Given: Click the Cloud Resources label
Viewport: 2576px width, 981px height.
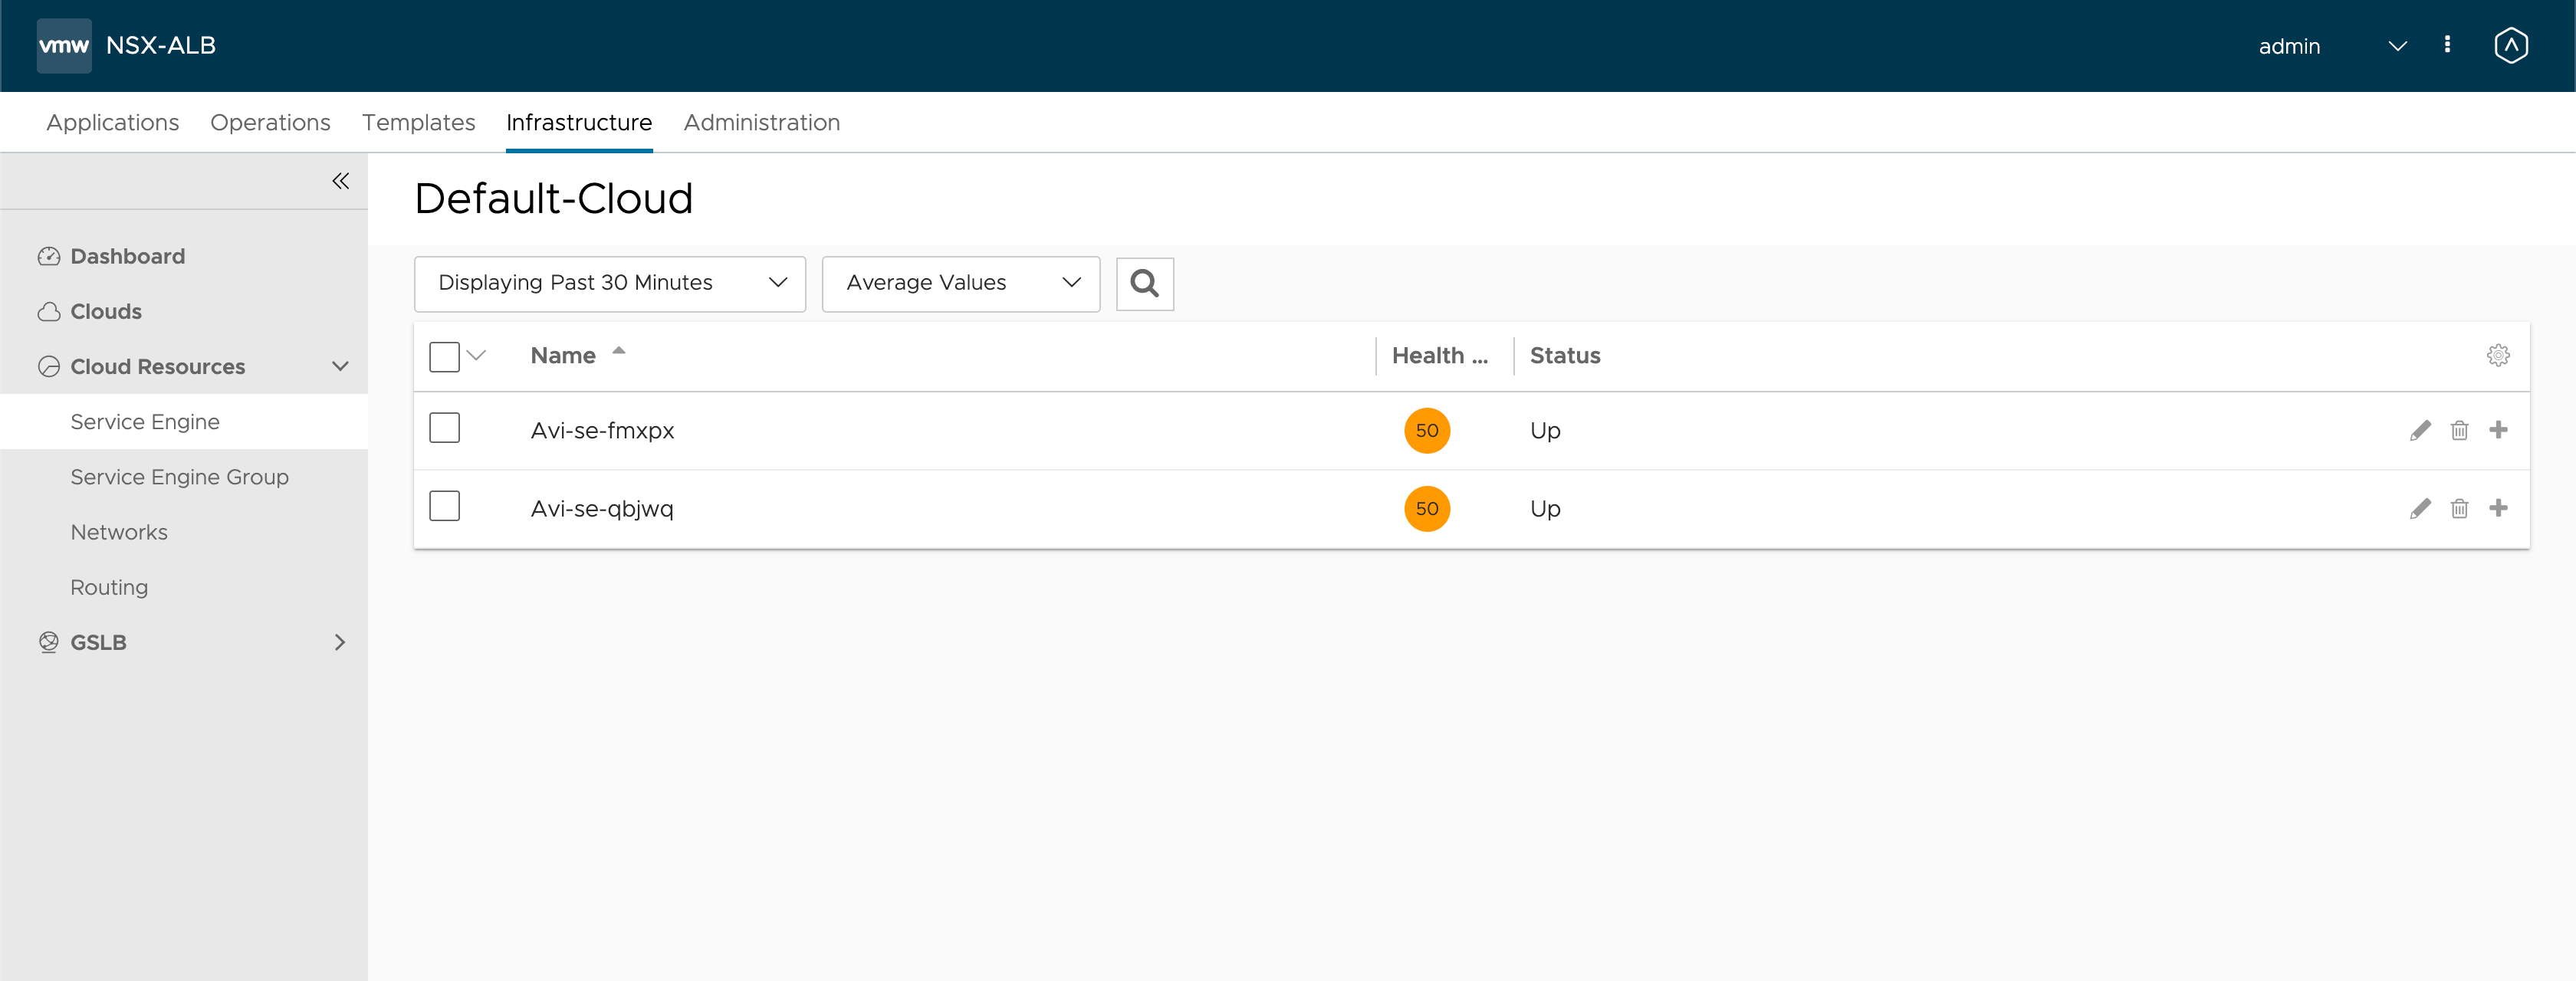Looking at the screenshot, I should pos(157,367).
